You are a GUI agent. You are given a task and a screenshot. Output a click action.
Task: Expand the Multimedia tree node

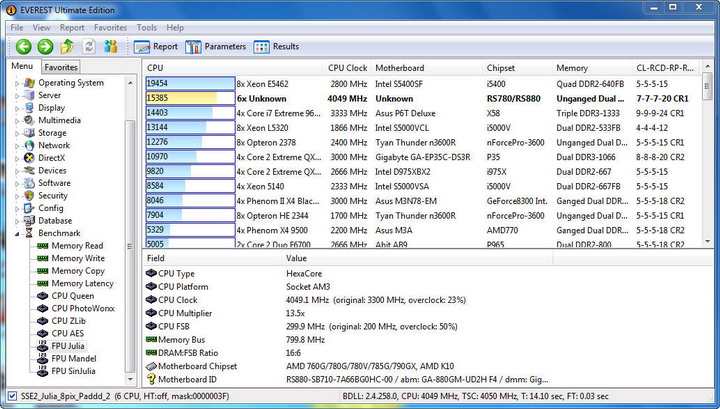click(17, 121)
